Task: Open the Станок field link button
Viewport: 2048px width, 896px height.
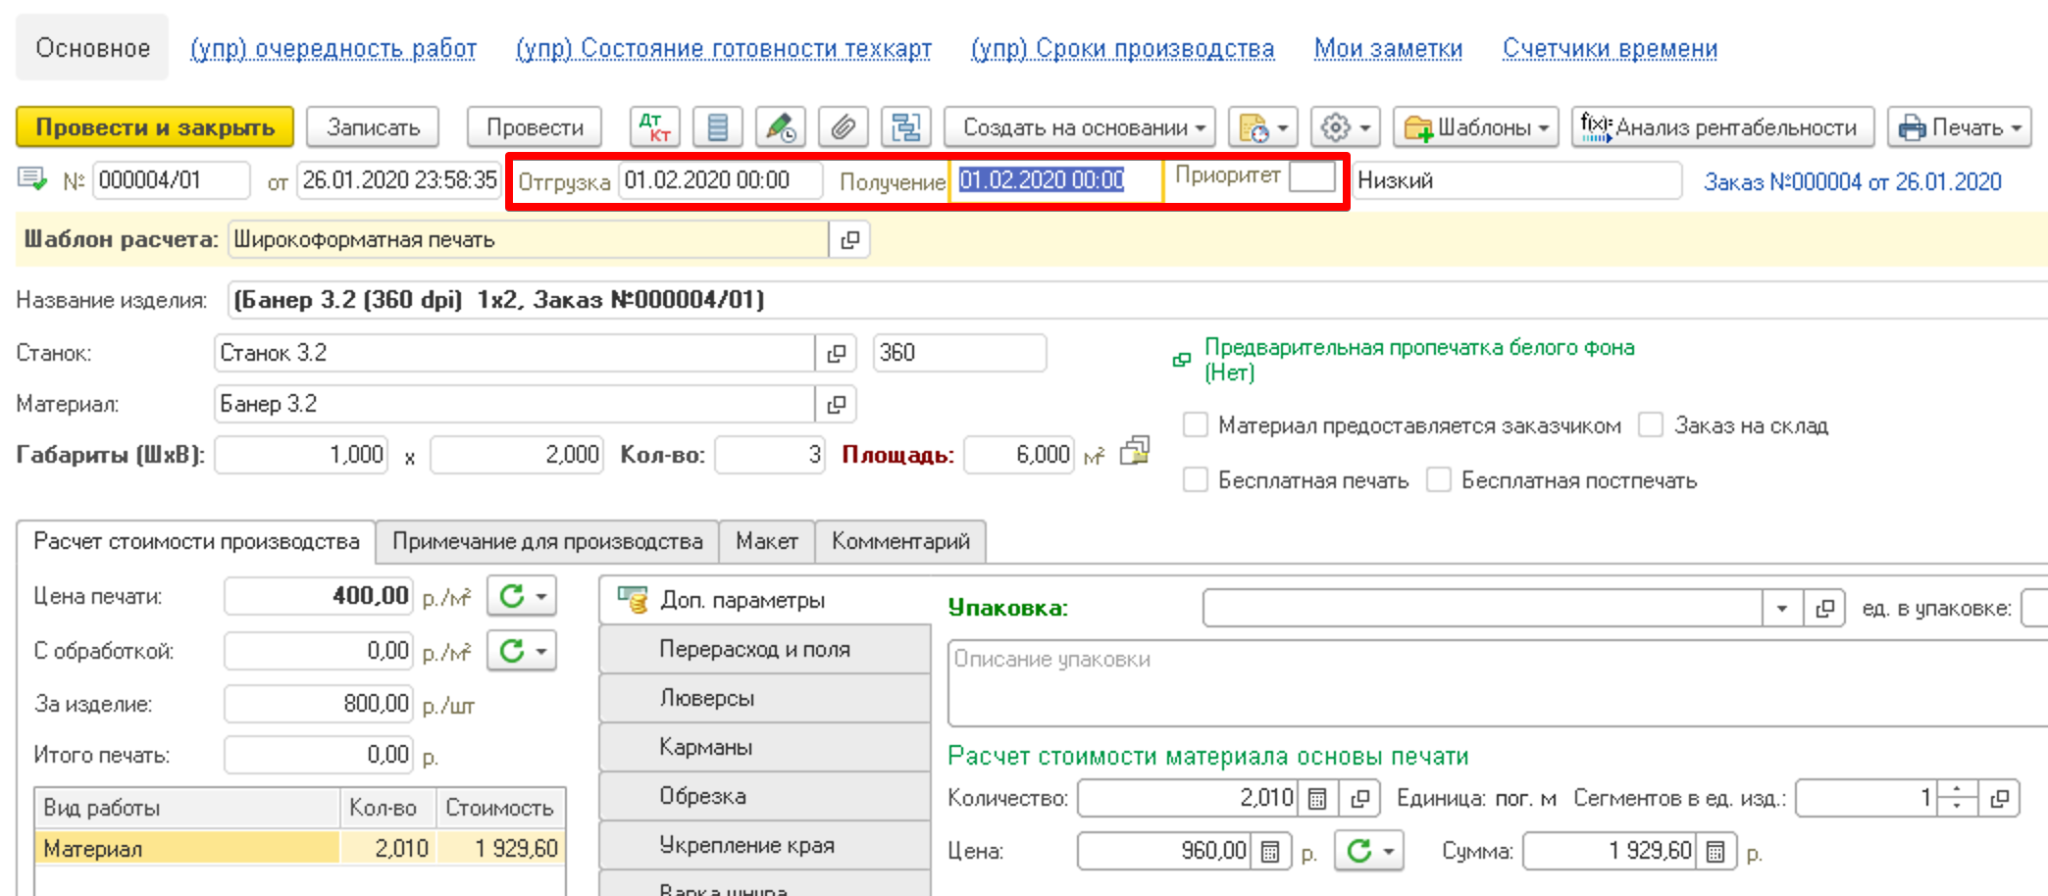Action: (x=837, y=353)
